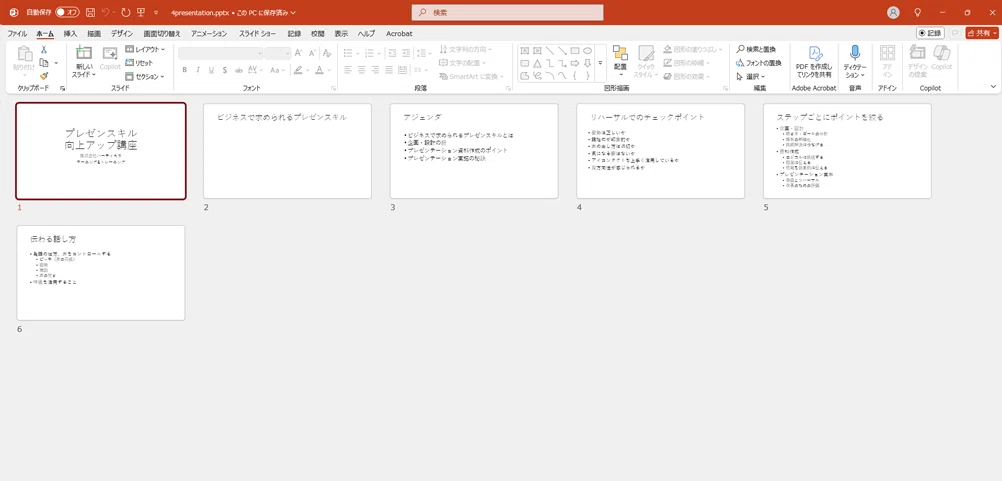Select slide 4 リハーサルでのチェックポイント thumbnail
Image resolution: width=1002 pixels, height=481 pixels.
pos(661,151)
